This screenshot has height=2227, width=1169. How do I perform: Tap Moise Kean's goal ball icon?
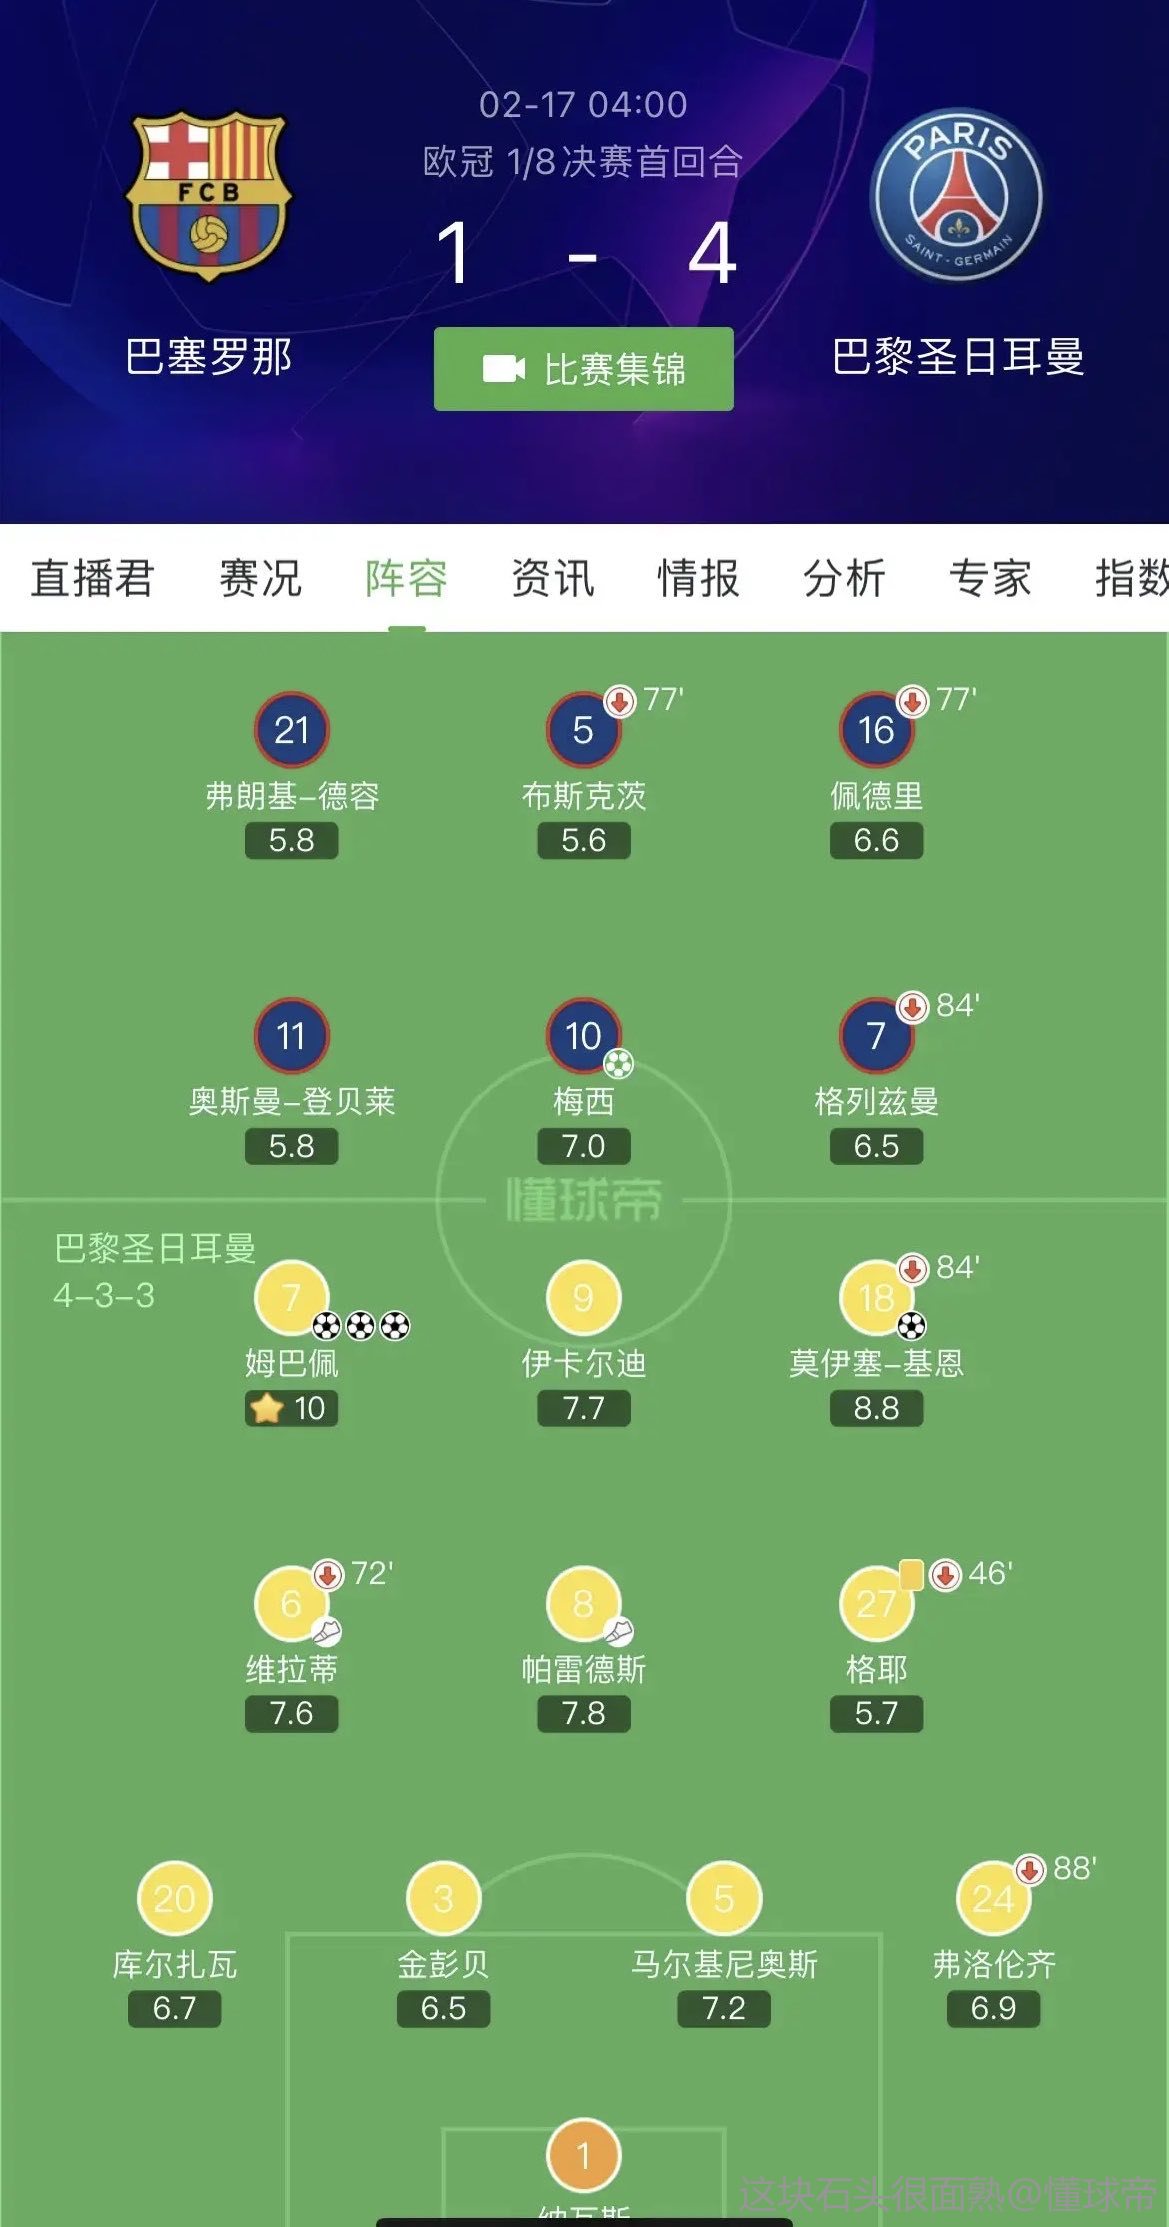click(x=911, y=1326)
